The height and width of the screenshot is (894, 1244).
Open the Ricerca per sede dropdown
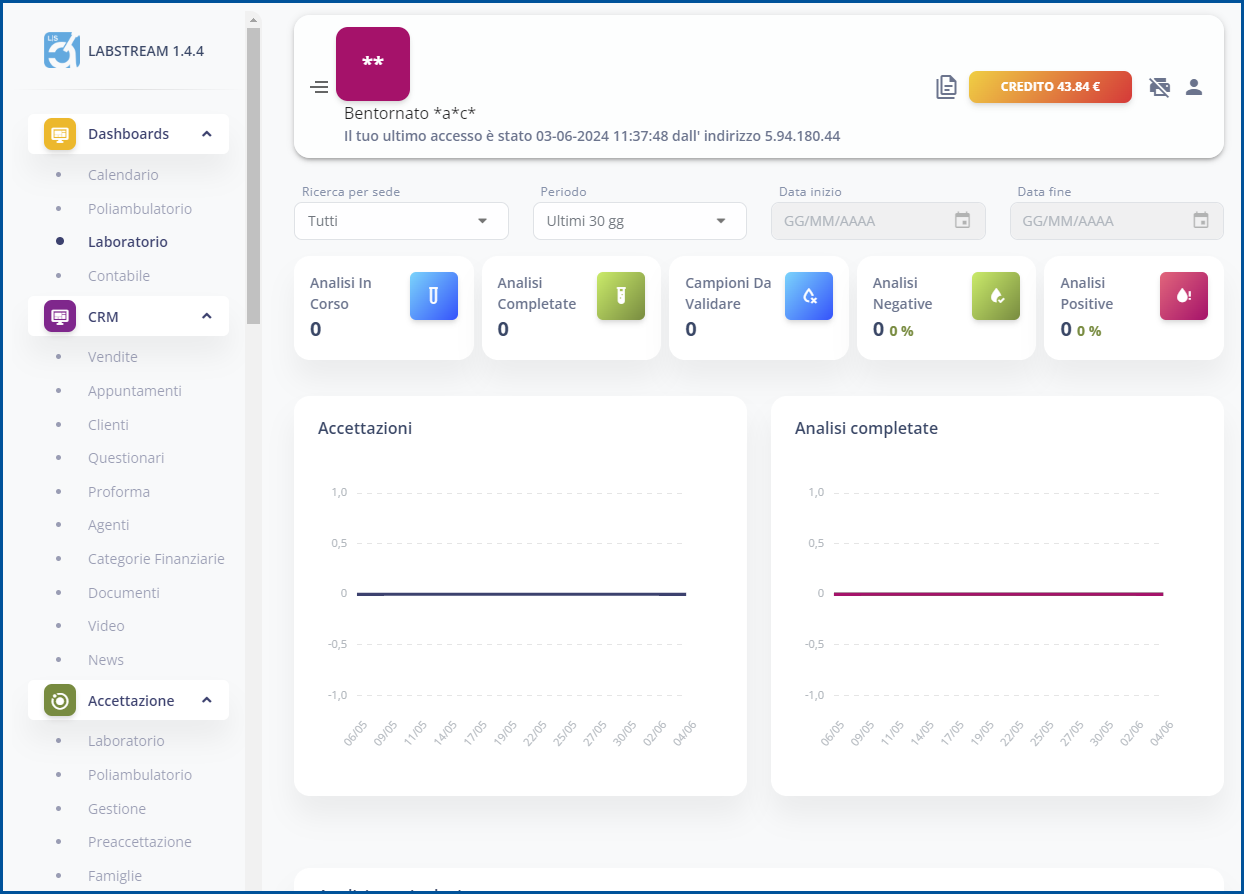pyautogui.click(x=401, y=221)
